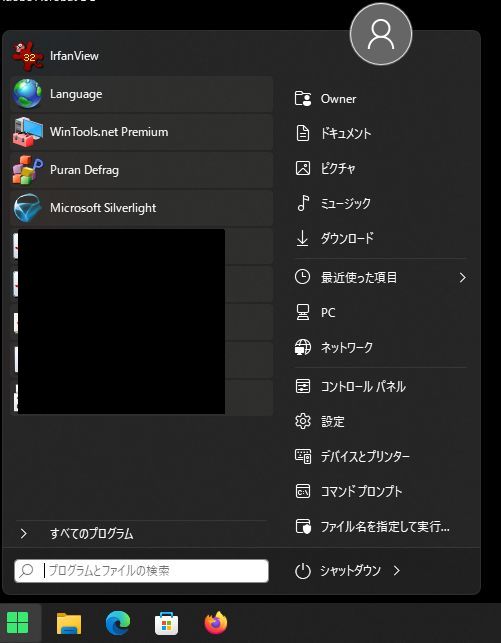Expand the 最近使った項目 submenu arrow
The width and height of the screenshot is (501, 643).
pyautogui.click(x=462, y=278)
